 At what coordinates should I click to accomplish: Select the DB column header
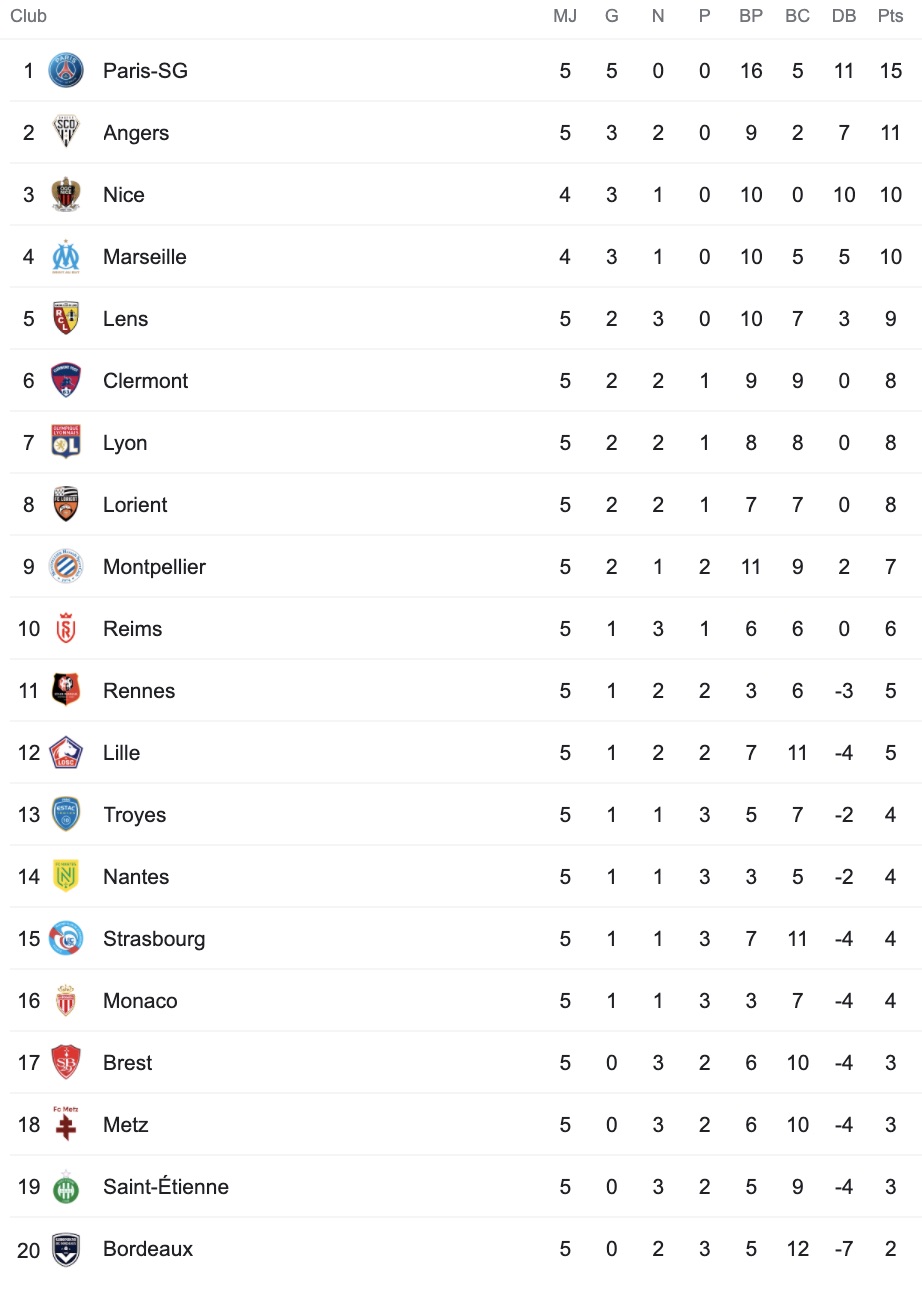[x=844, y=16]
